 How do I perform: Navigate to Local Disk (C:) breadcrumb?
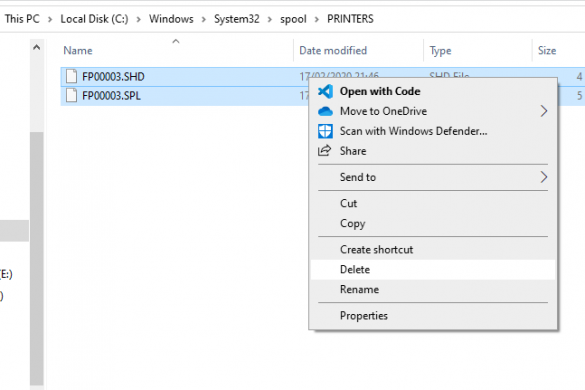[x=94, y=19]
